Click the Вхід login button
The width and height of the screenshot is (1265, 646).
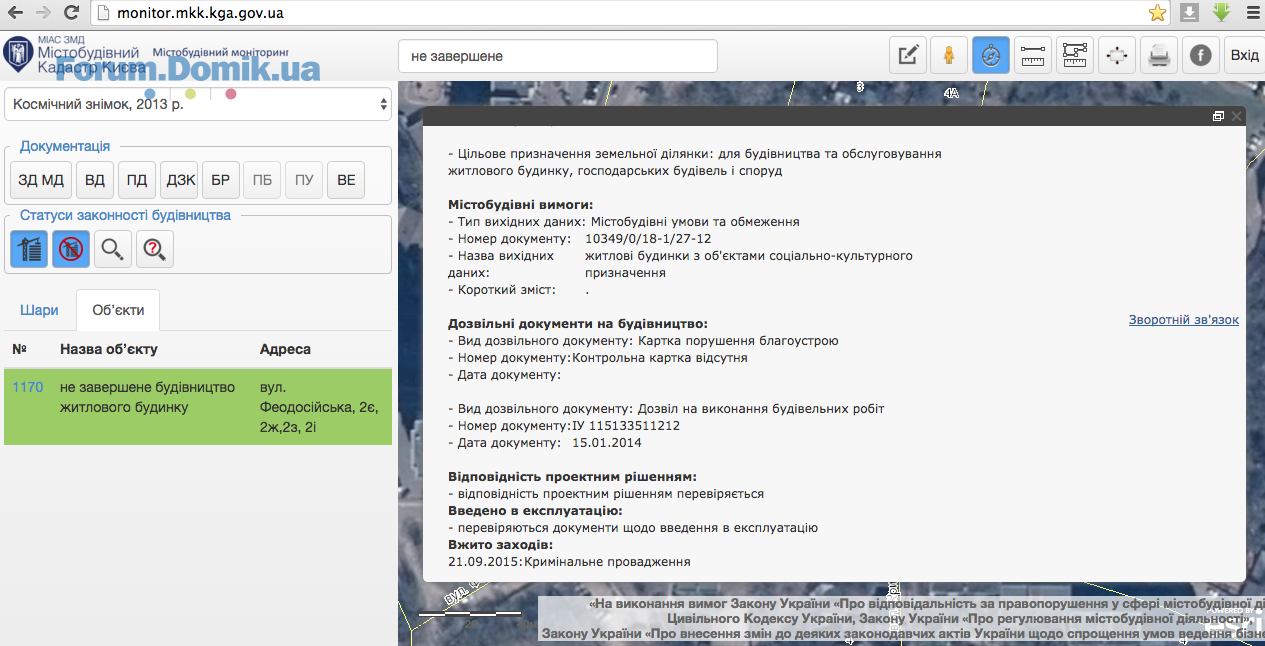pos(1244,56)
